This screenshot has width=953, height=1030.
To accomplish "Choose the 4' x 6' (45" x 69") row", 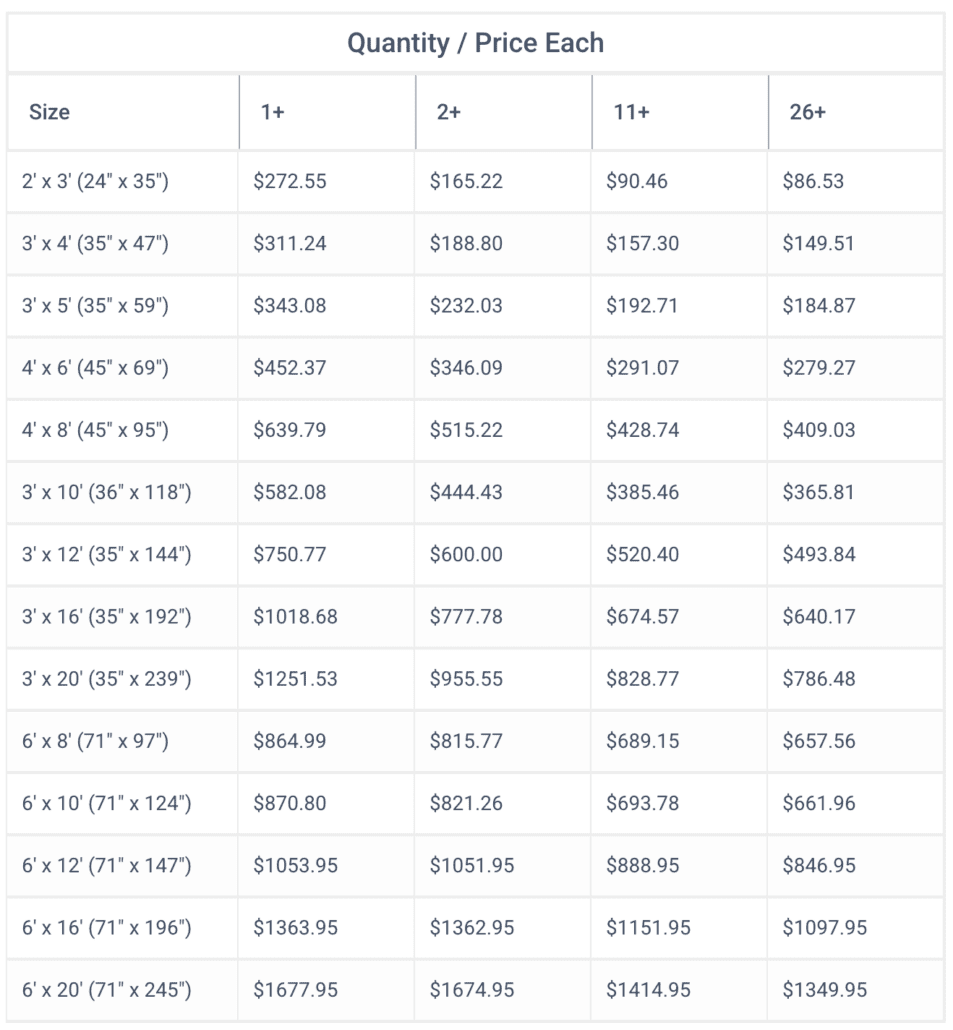I will (x=95, y=367).
